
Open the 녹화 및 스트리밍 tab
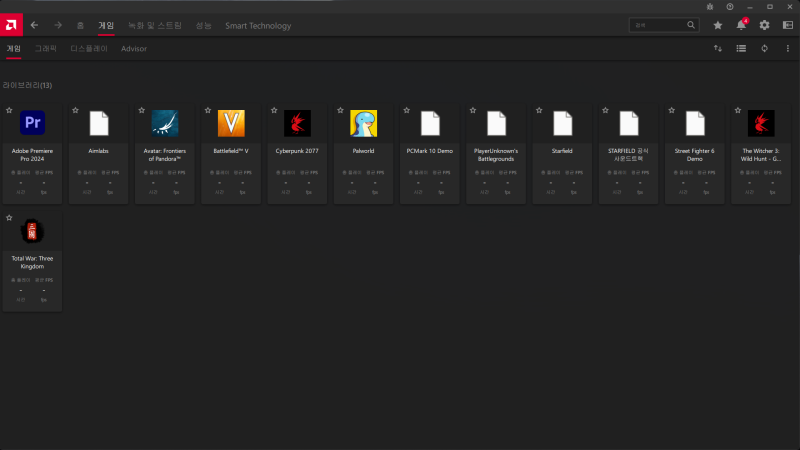(155, 26)
